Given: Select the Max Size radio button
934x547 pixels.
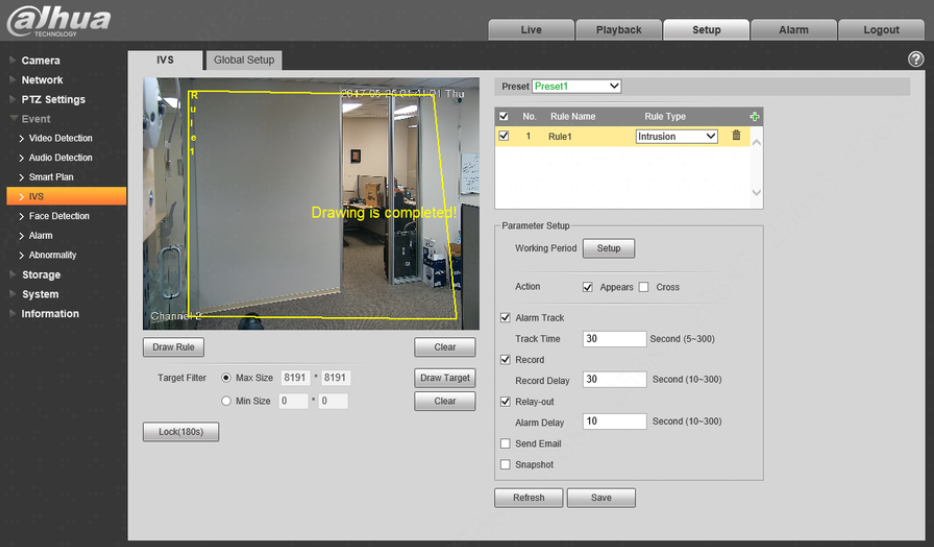Looking at the screenshot, I should [226, 378].
